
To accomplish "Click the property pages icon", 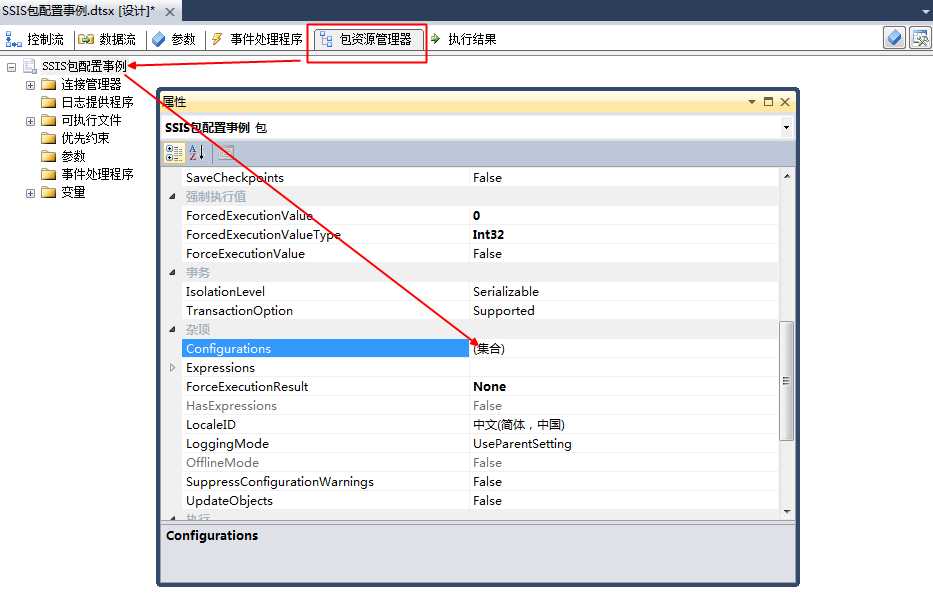I will (226, 153).
